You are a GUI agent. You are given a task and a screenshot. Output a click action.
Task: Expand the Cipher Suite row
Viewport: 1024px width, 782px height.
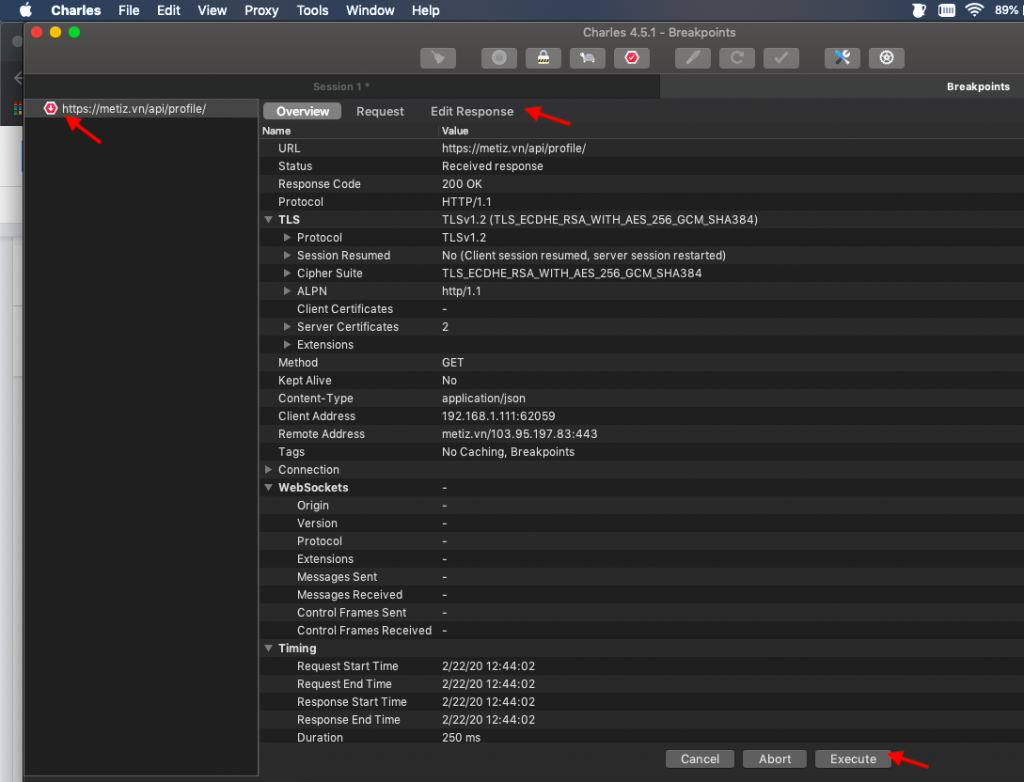[287, 273]
